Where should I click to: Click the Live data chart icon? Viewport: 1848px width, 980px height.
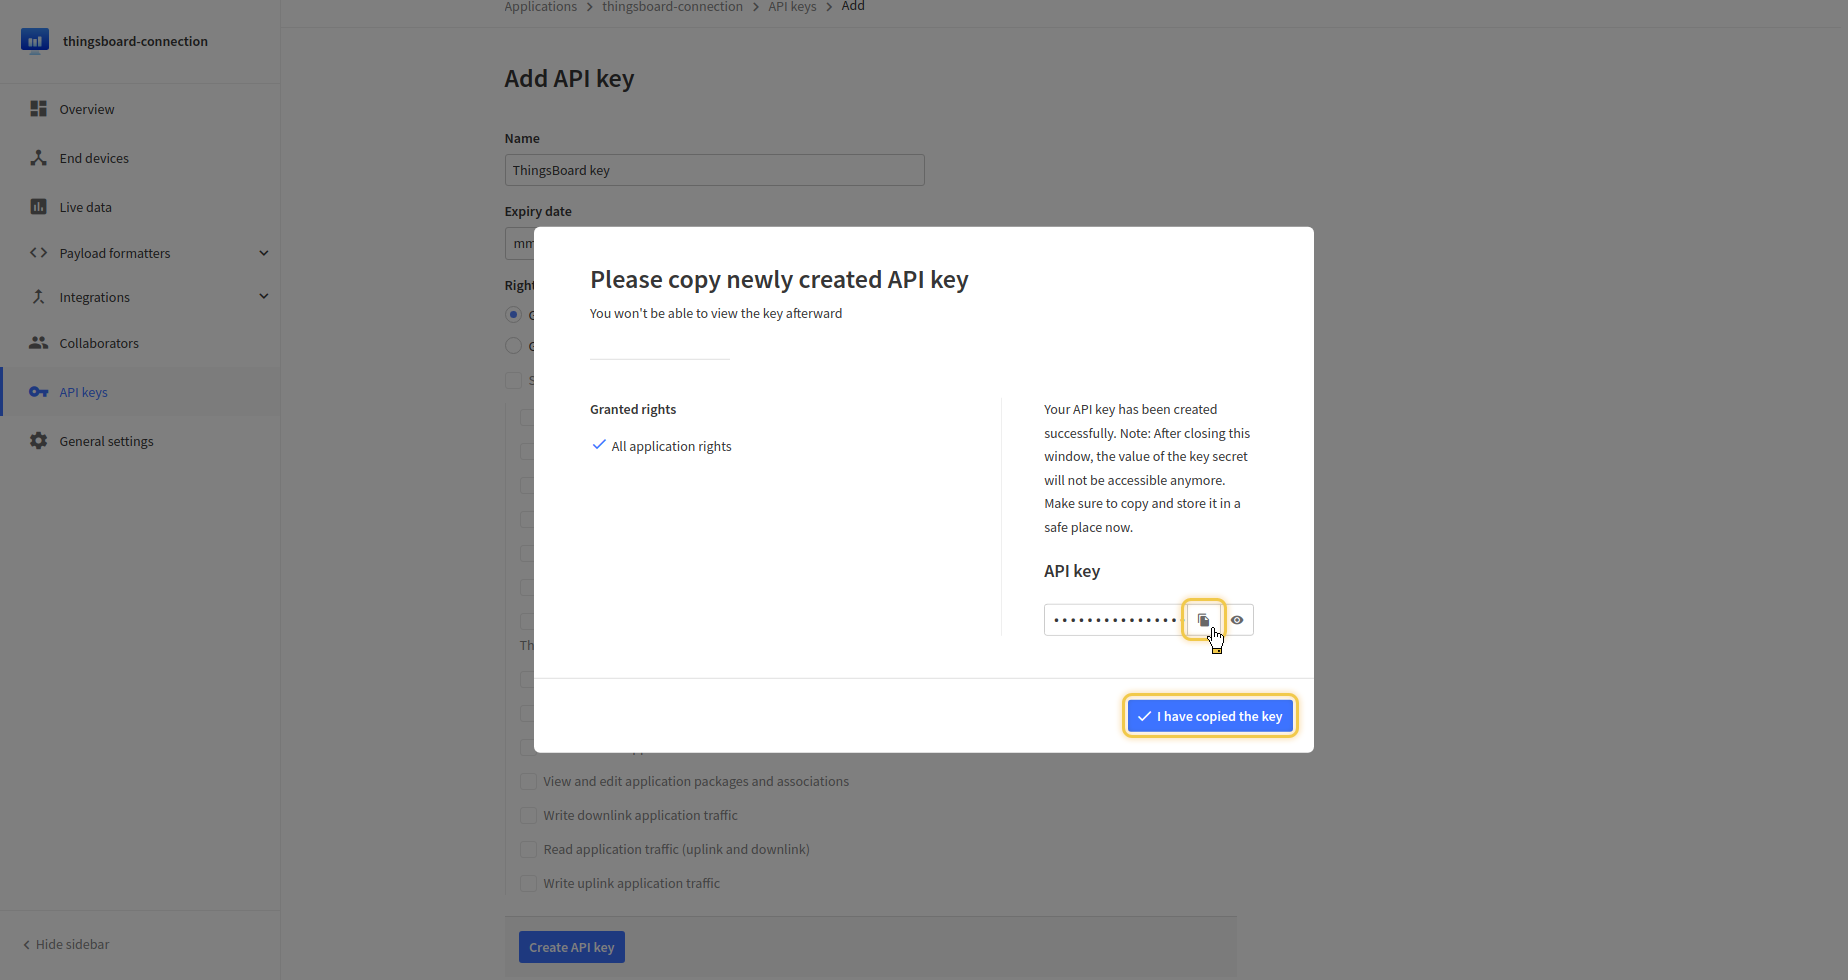(39, 207)
